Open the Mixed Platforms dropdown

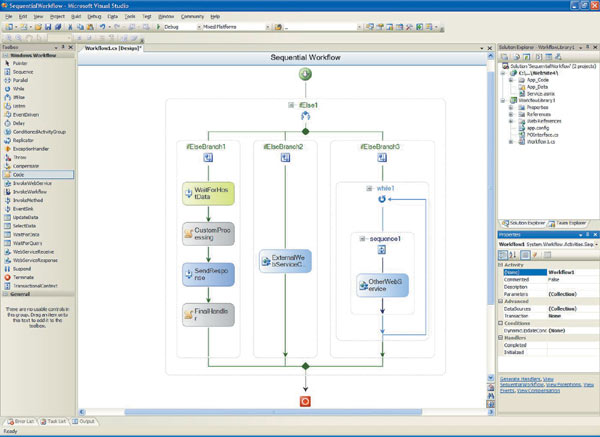pos(267,27)
